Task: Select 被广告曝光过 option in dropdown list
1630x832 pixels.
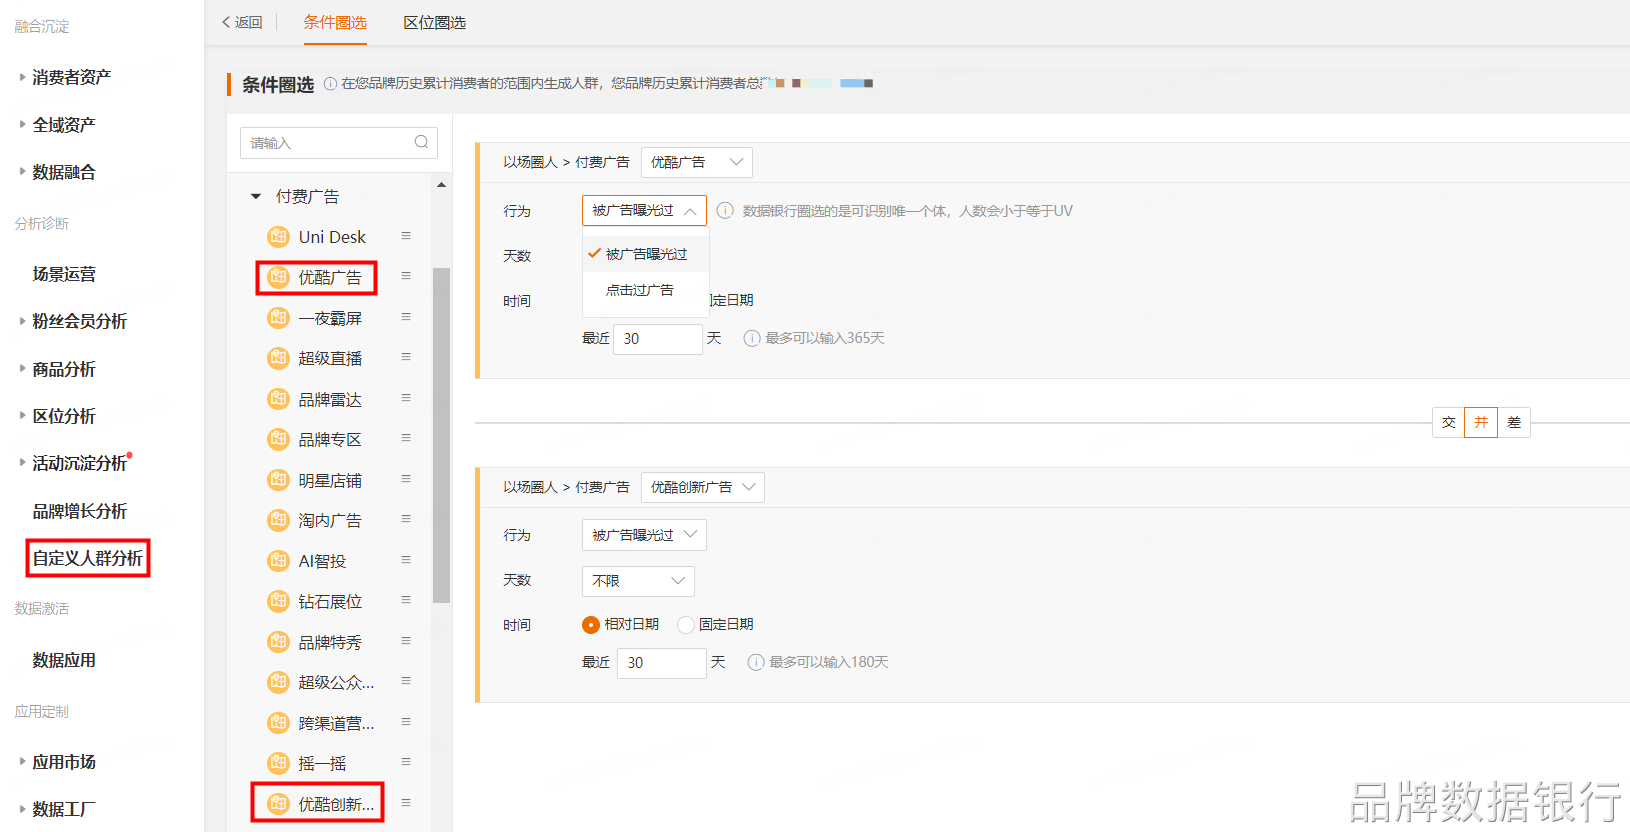Action: pos(646,254)
